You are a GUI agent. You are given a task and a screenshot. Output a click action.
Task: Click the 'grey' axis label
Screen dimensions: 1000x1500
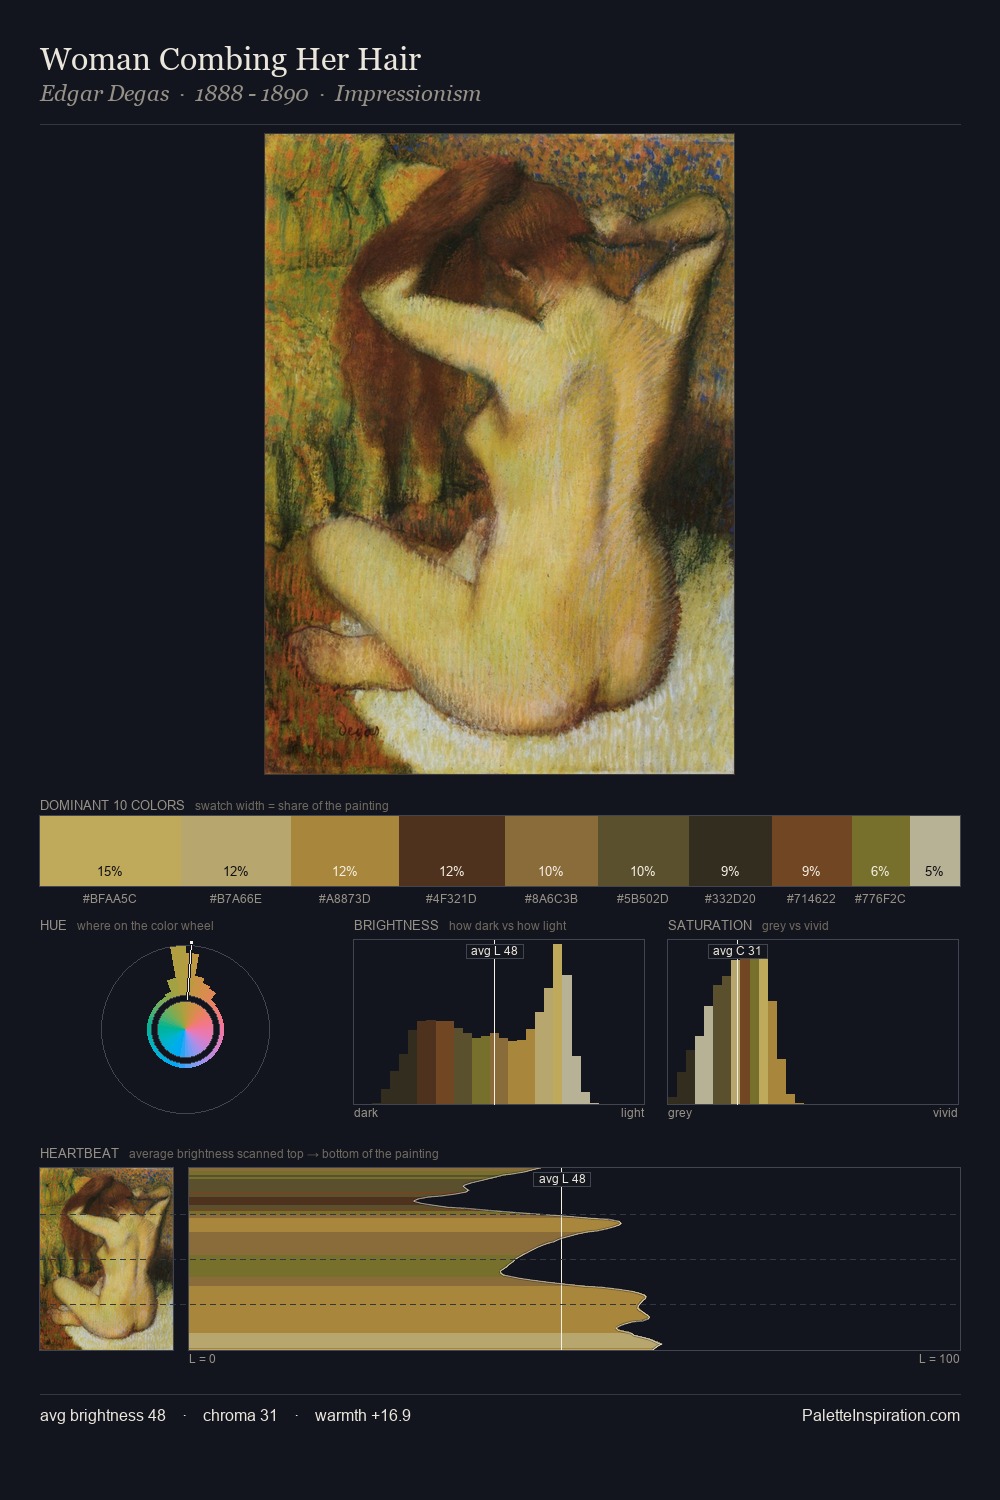[x=680, y=1113]
